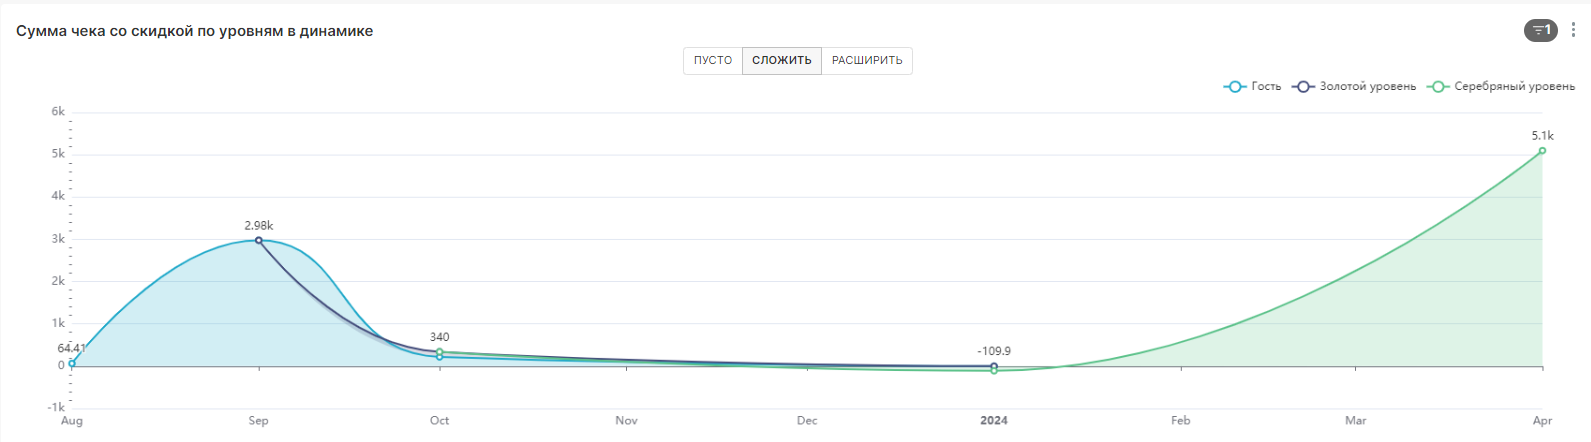Viewport: 1591px width, 442px height.
Task: Open the three-dot chart options menu
Action: (x=1573, y=30)
